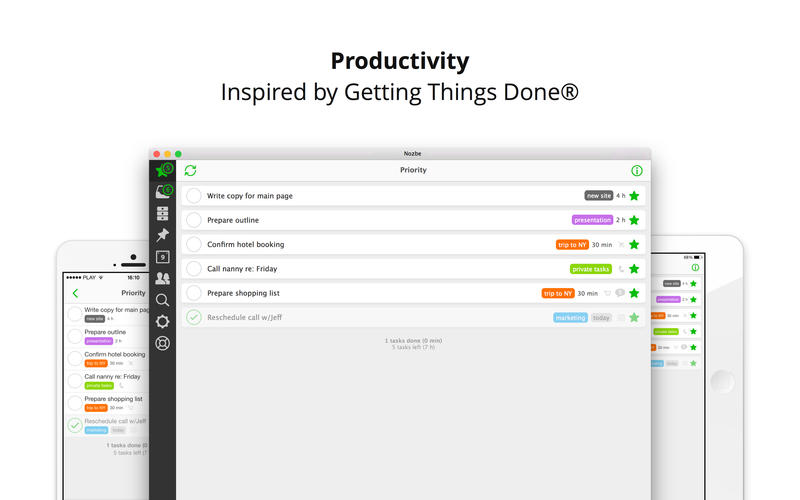Check off the 'Prepare outline' task

click(x=194, y=220)
